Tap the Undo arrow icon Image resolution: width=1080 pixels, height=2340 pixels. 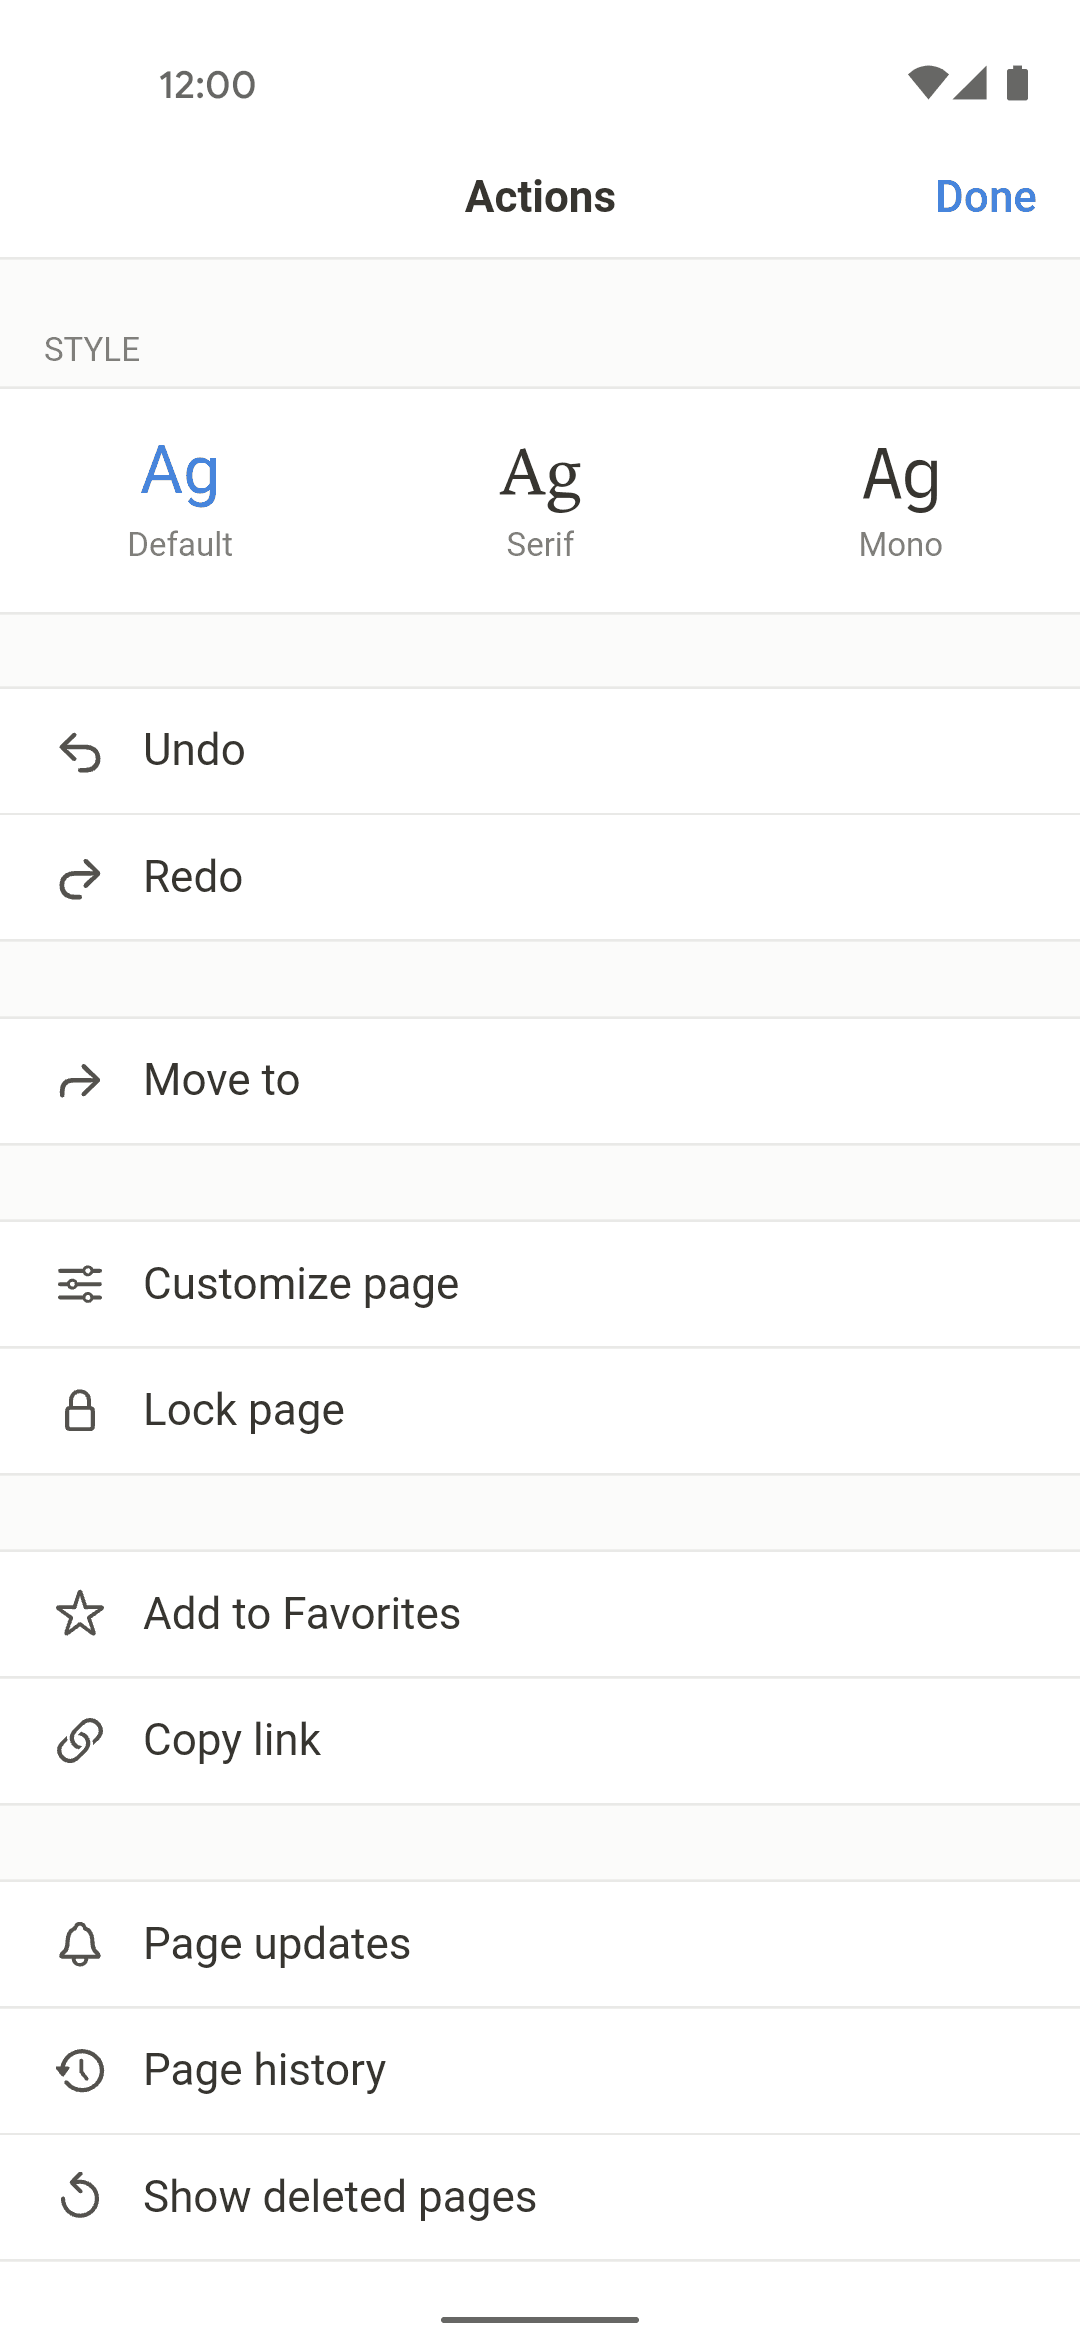pos(80,752)
